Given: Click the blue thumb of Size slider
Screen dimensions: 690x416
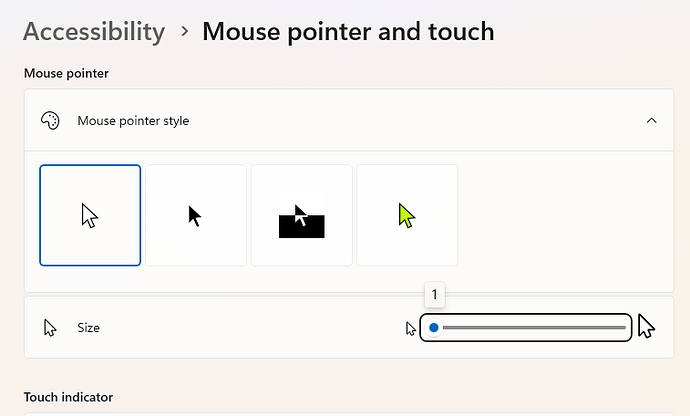Looking at the screenshot, I should pyautogui.click(x=433, y=328).
